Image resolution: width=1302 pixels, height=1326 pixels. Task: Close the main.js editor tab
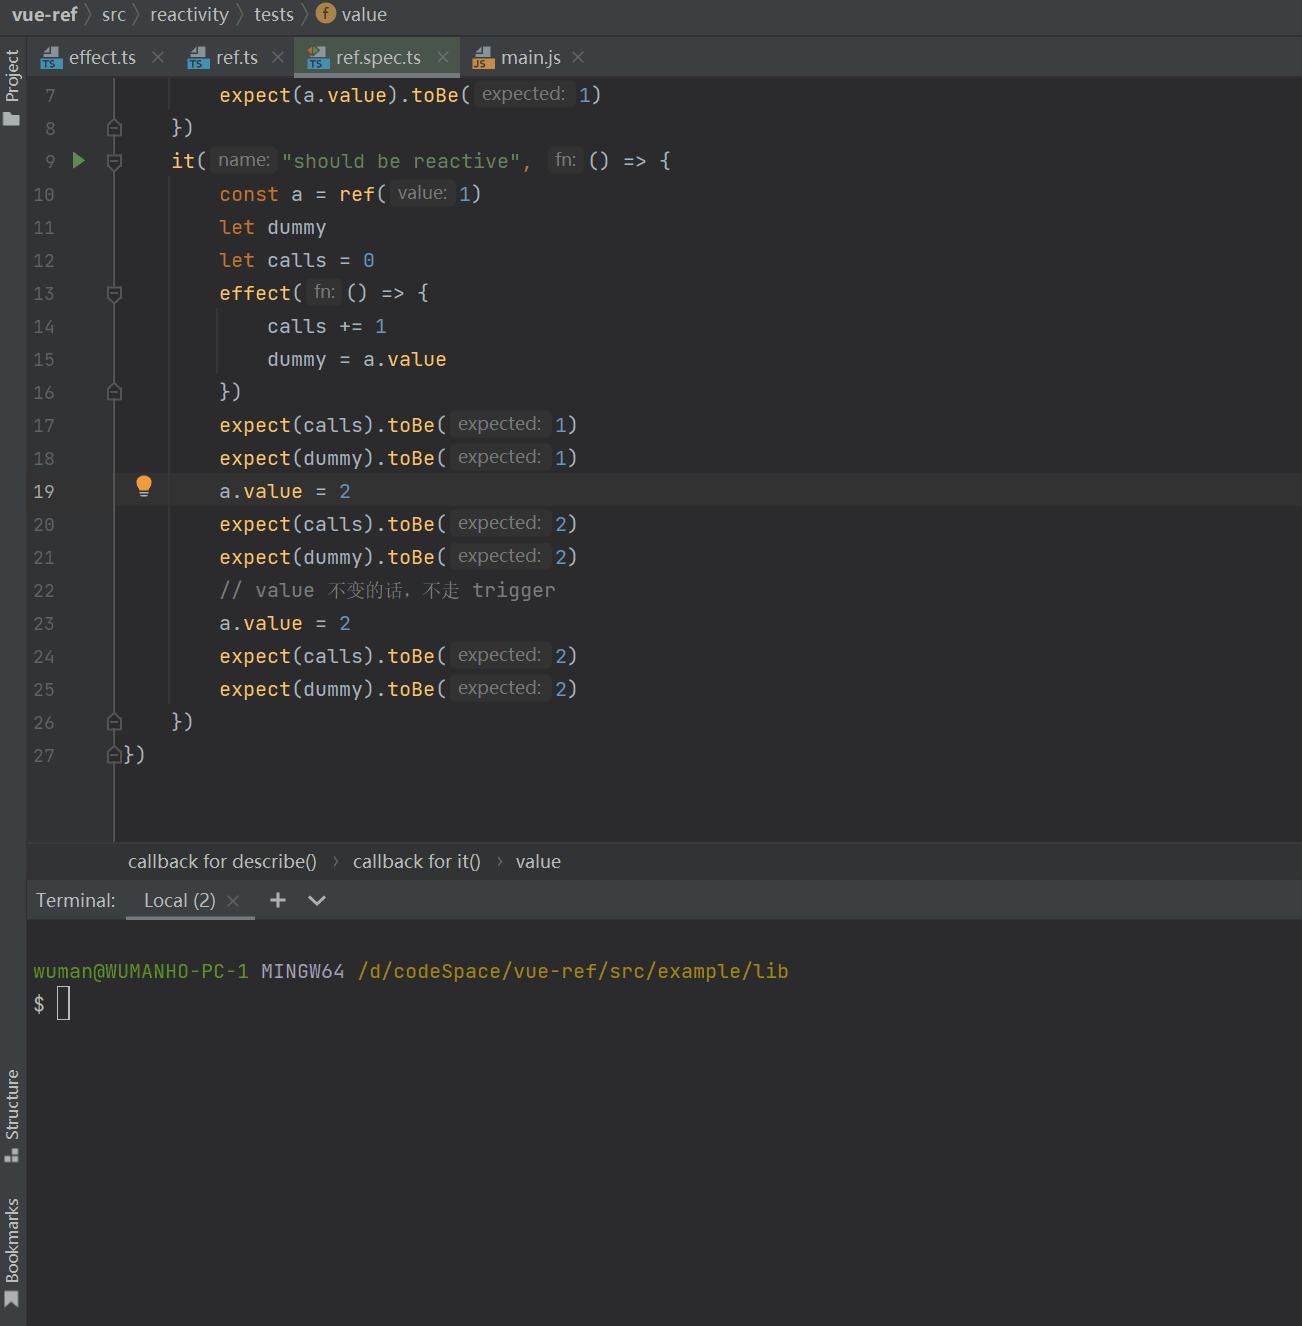pyautogui.click(x=578, y=58)
